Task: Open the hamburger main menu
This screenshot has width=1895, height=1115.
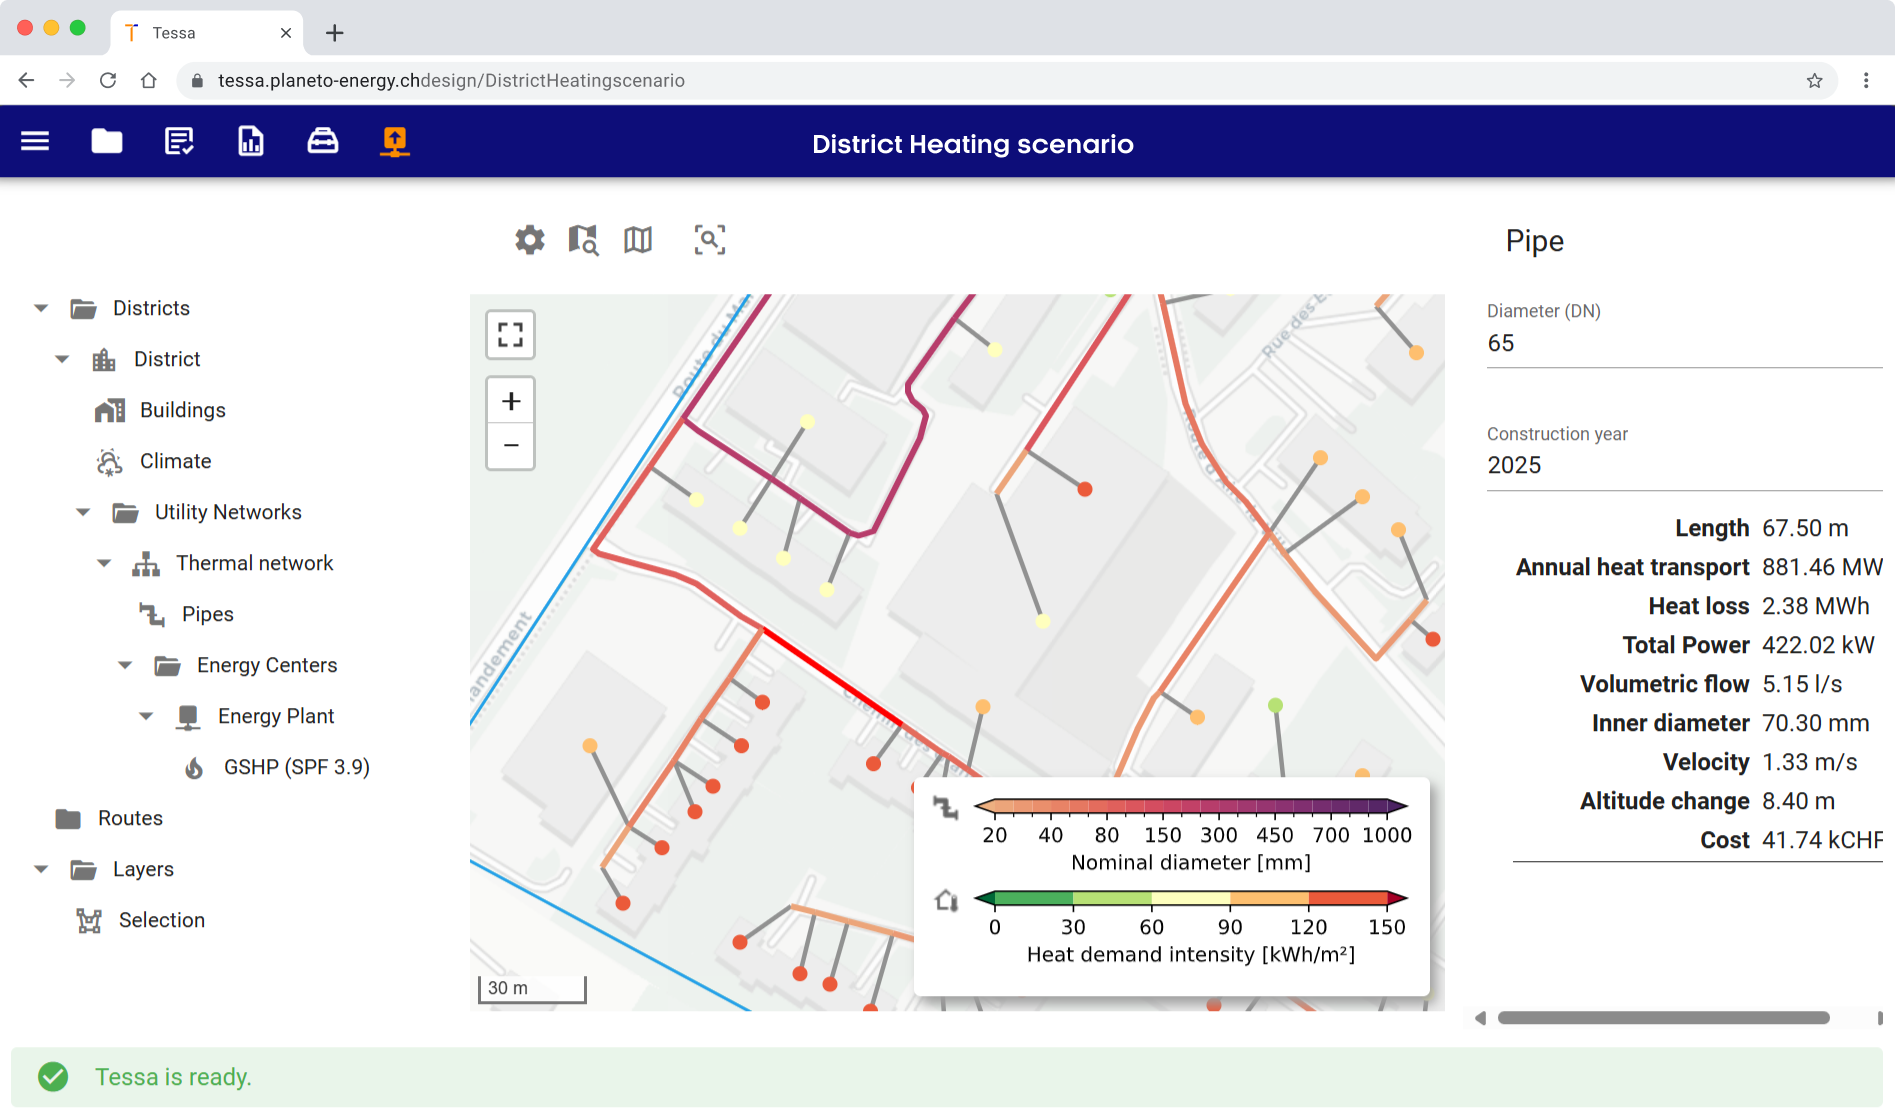Action: 35,141
